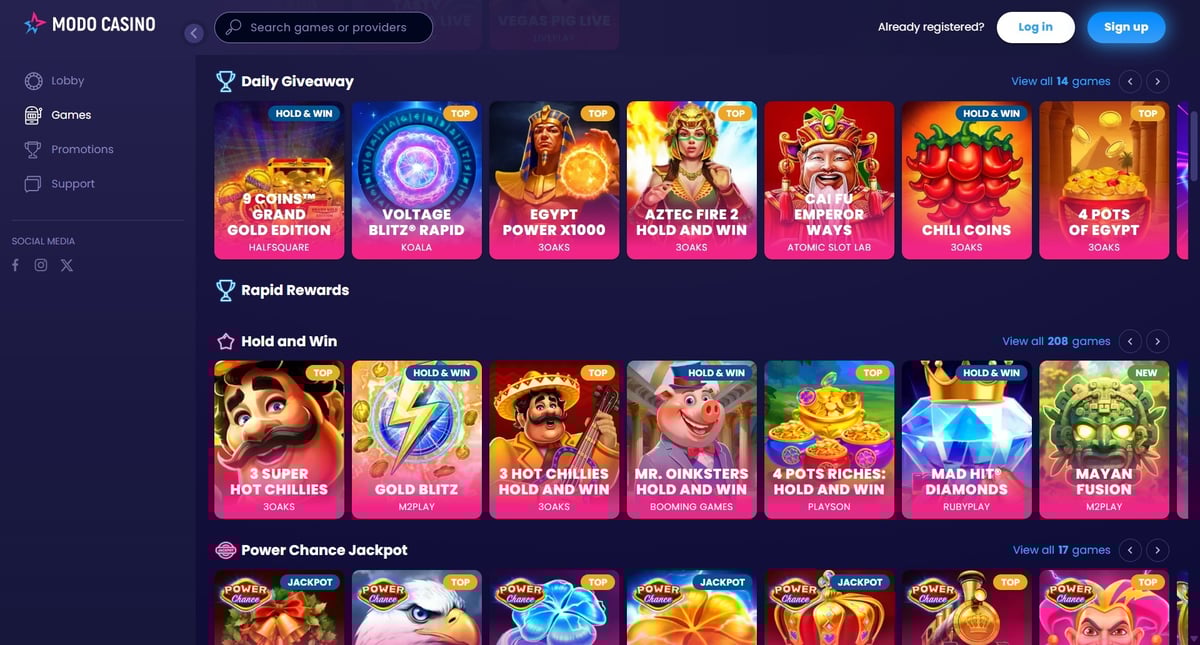
Task: View all 208 Hold and Win games
Action: tap(1056, 341)
